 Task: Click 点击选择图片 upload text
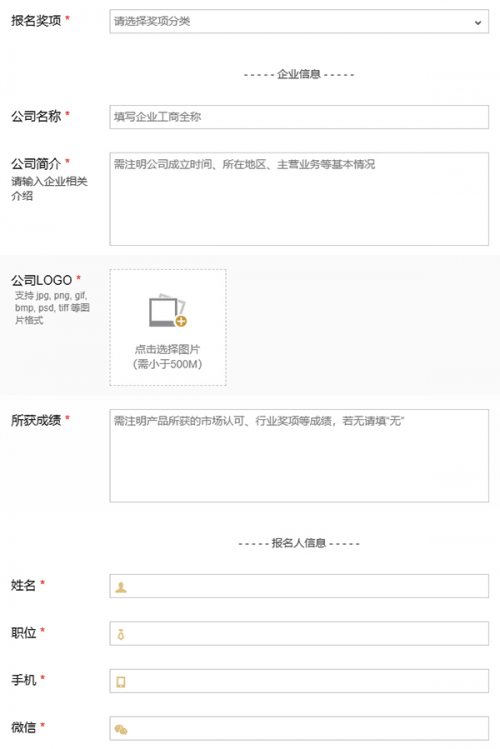[167, 349]
